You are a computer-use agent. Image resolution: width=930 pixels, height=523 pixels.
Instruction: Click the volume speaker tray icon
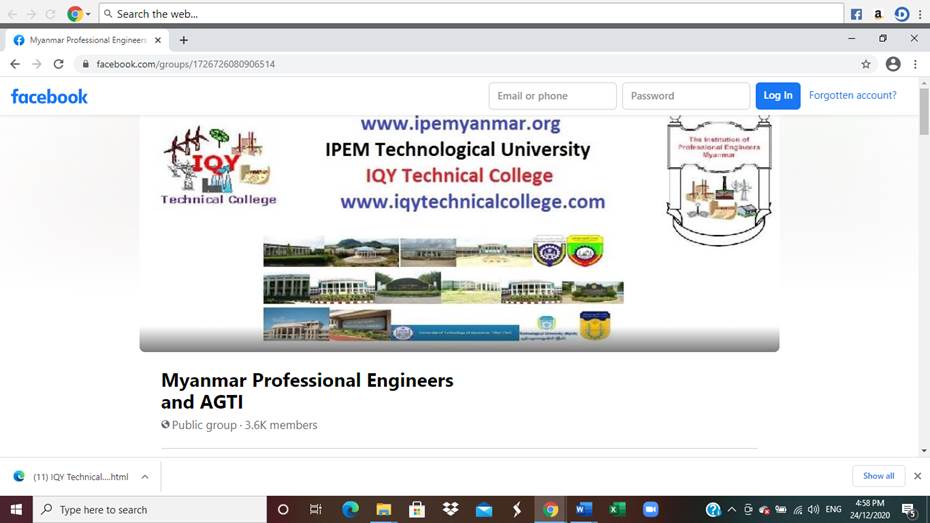[x=814, y=509]
